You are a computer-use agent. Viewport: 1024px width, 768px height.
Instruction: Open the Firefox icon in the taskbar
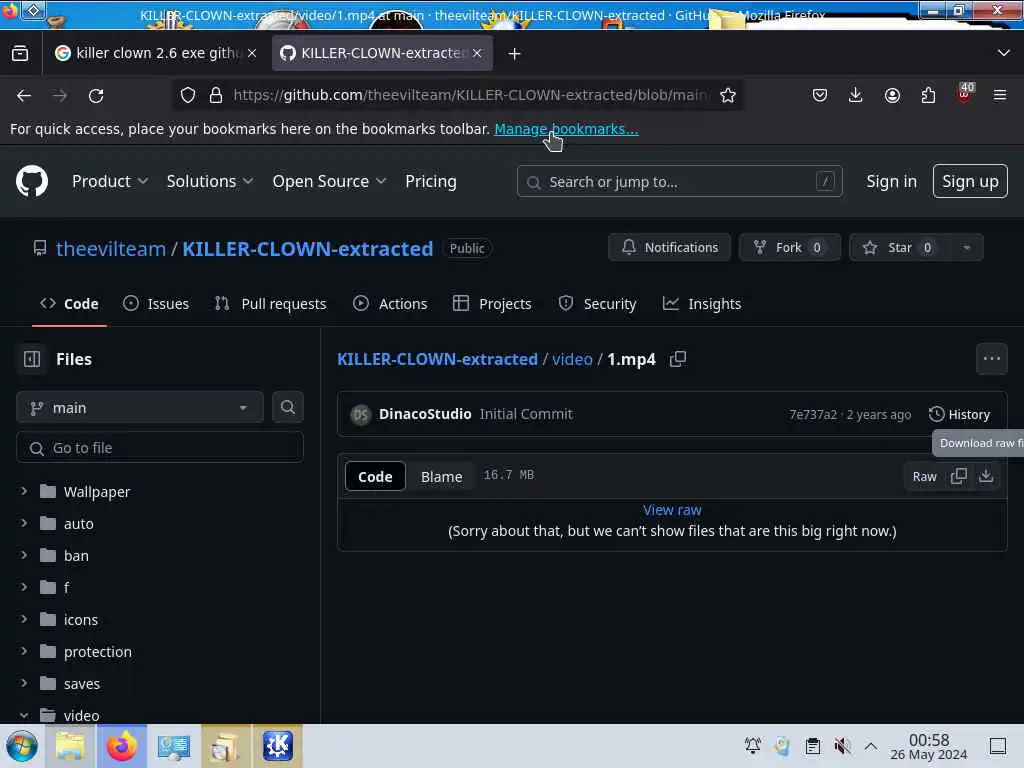[122, 746]
